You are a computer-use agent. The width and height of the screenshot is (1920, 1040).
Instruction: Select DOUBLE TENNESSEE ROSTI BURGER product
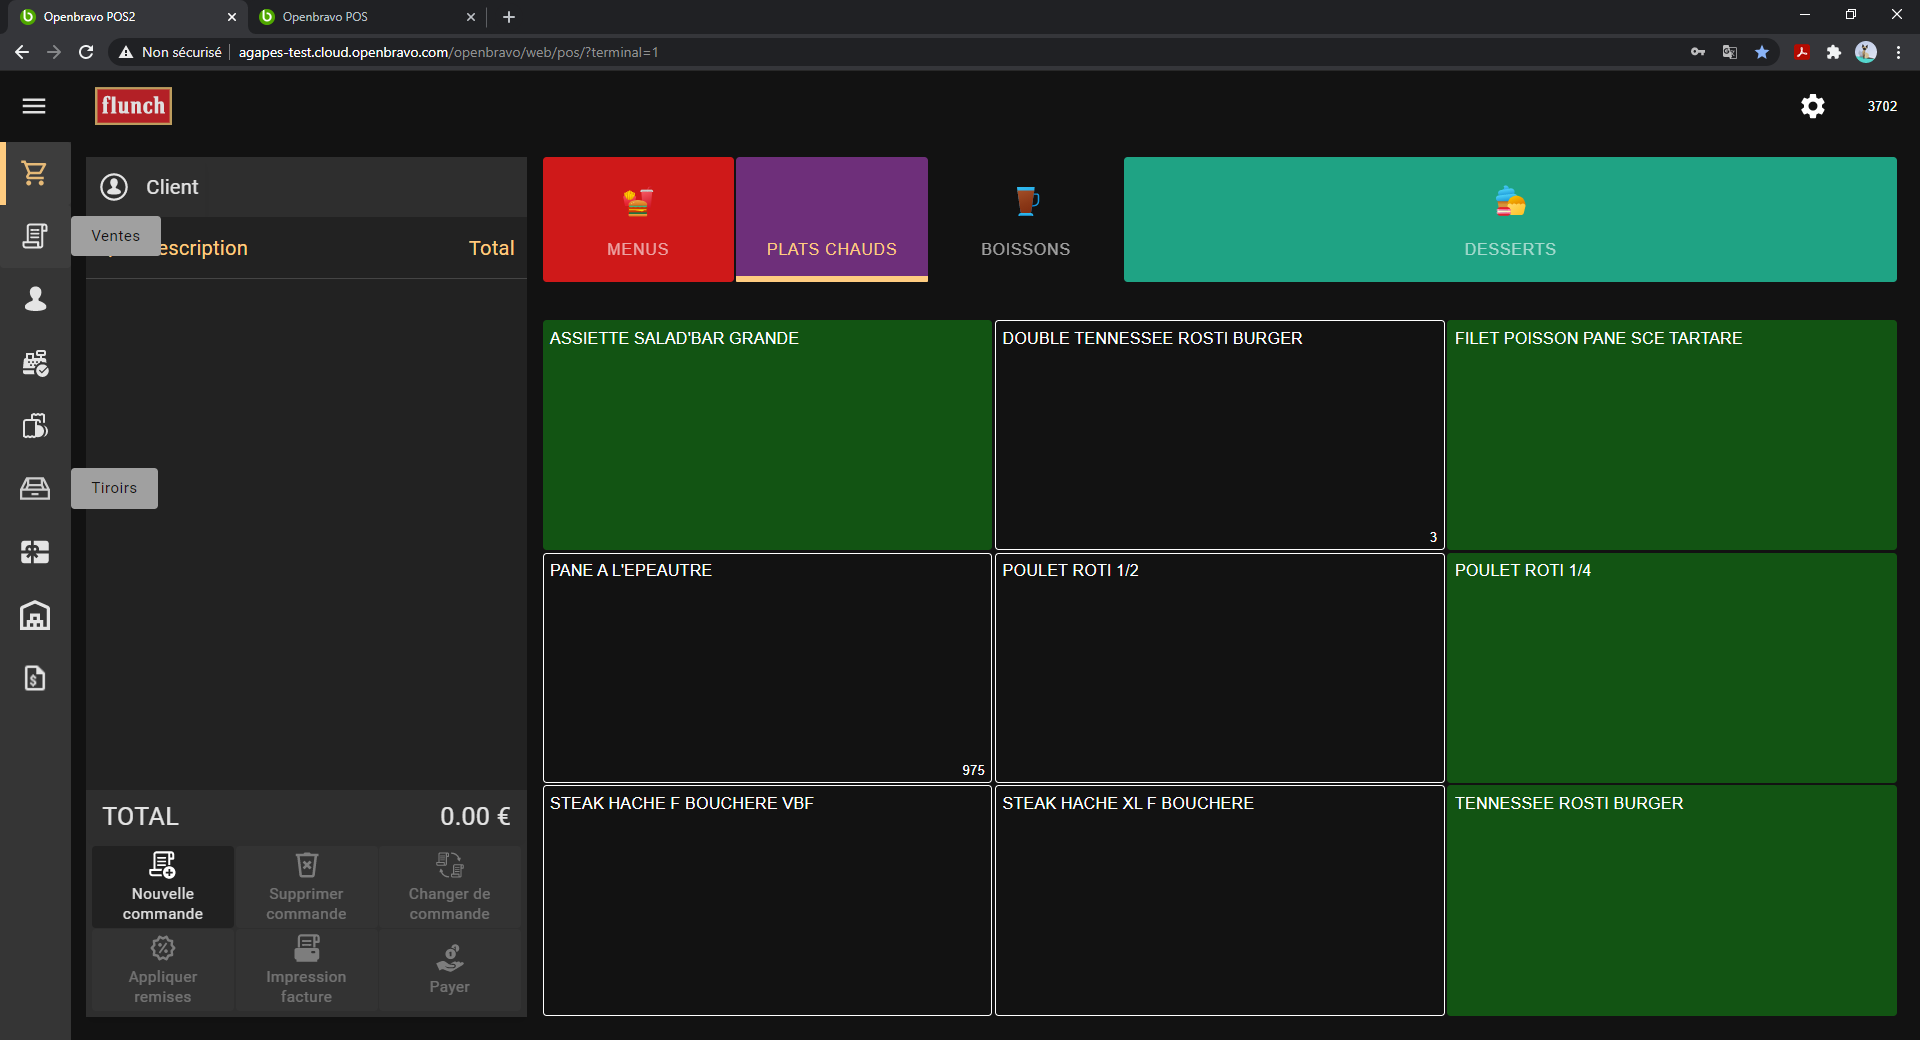coord(1219,434)
